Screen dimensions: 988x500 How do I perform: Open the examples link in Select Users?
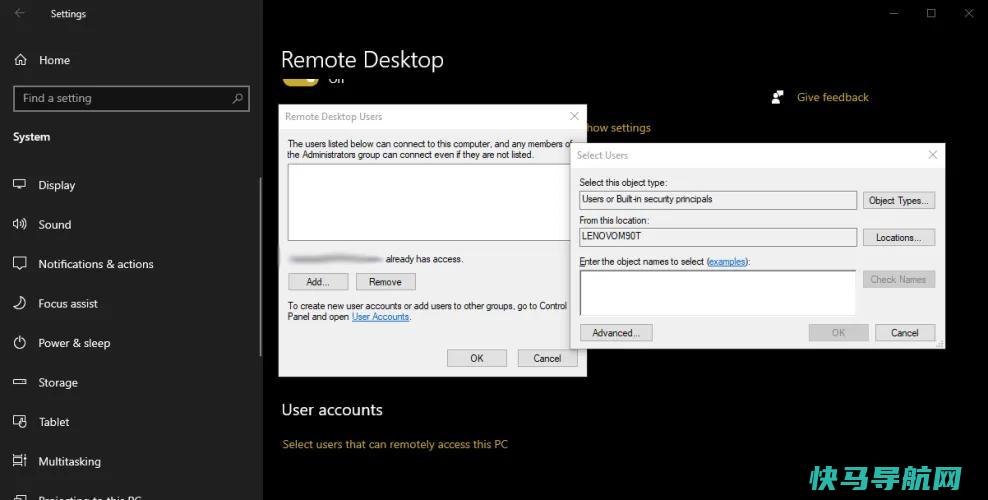[727, 261]
